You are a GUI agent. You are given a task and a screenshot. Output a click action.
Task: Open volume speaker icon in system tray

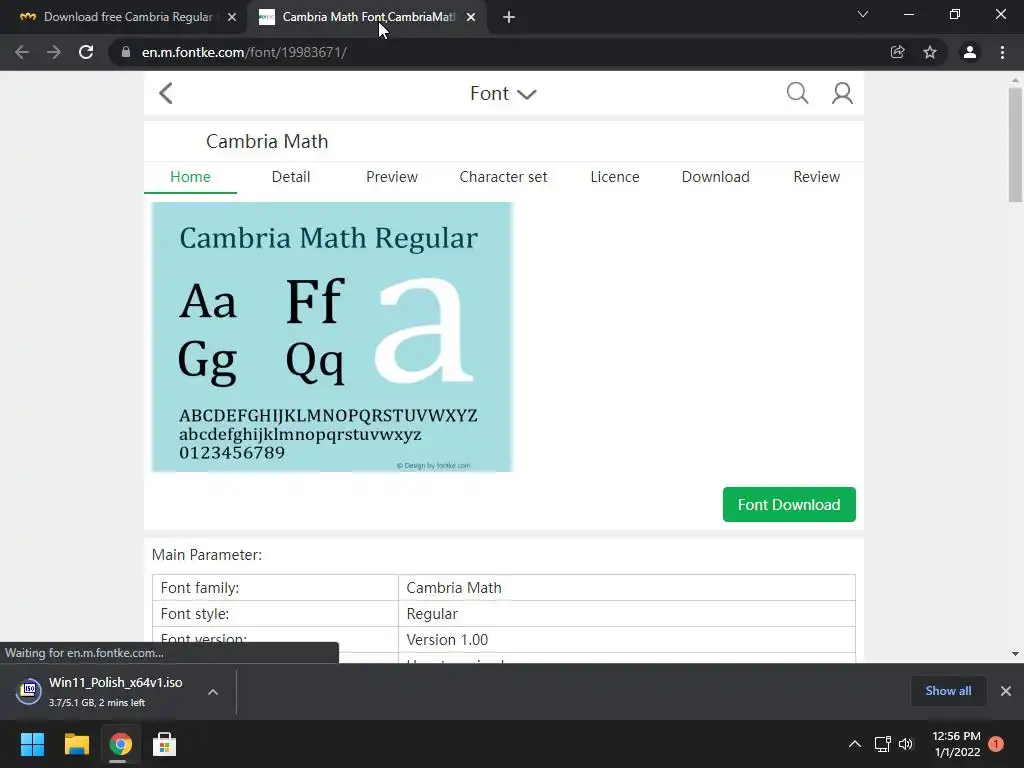[906, 744]
